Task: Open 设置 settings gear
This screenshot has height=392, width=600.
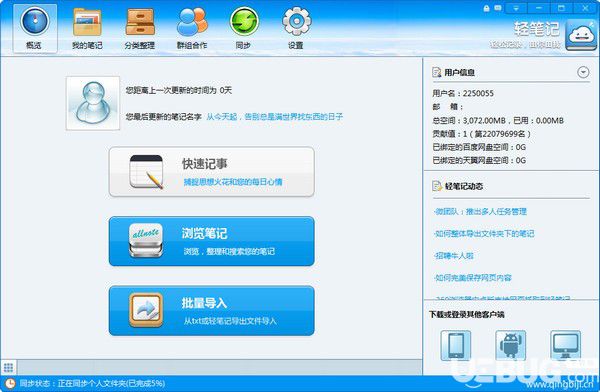Action: [296, 28]
